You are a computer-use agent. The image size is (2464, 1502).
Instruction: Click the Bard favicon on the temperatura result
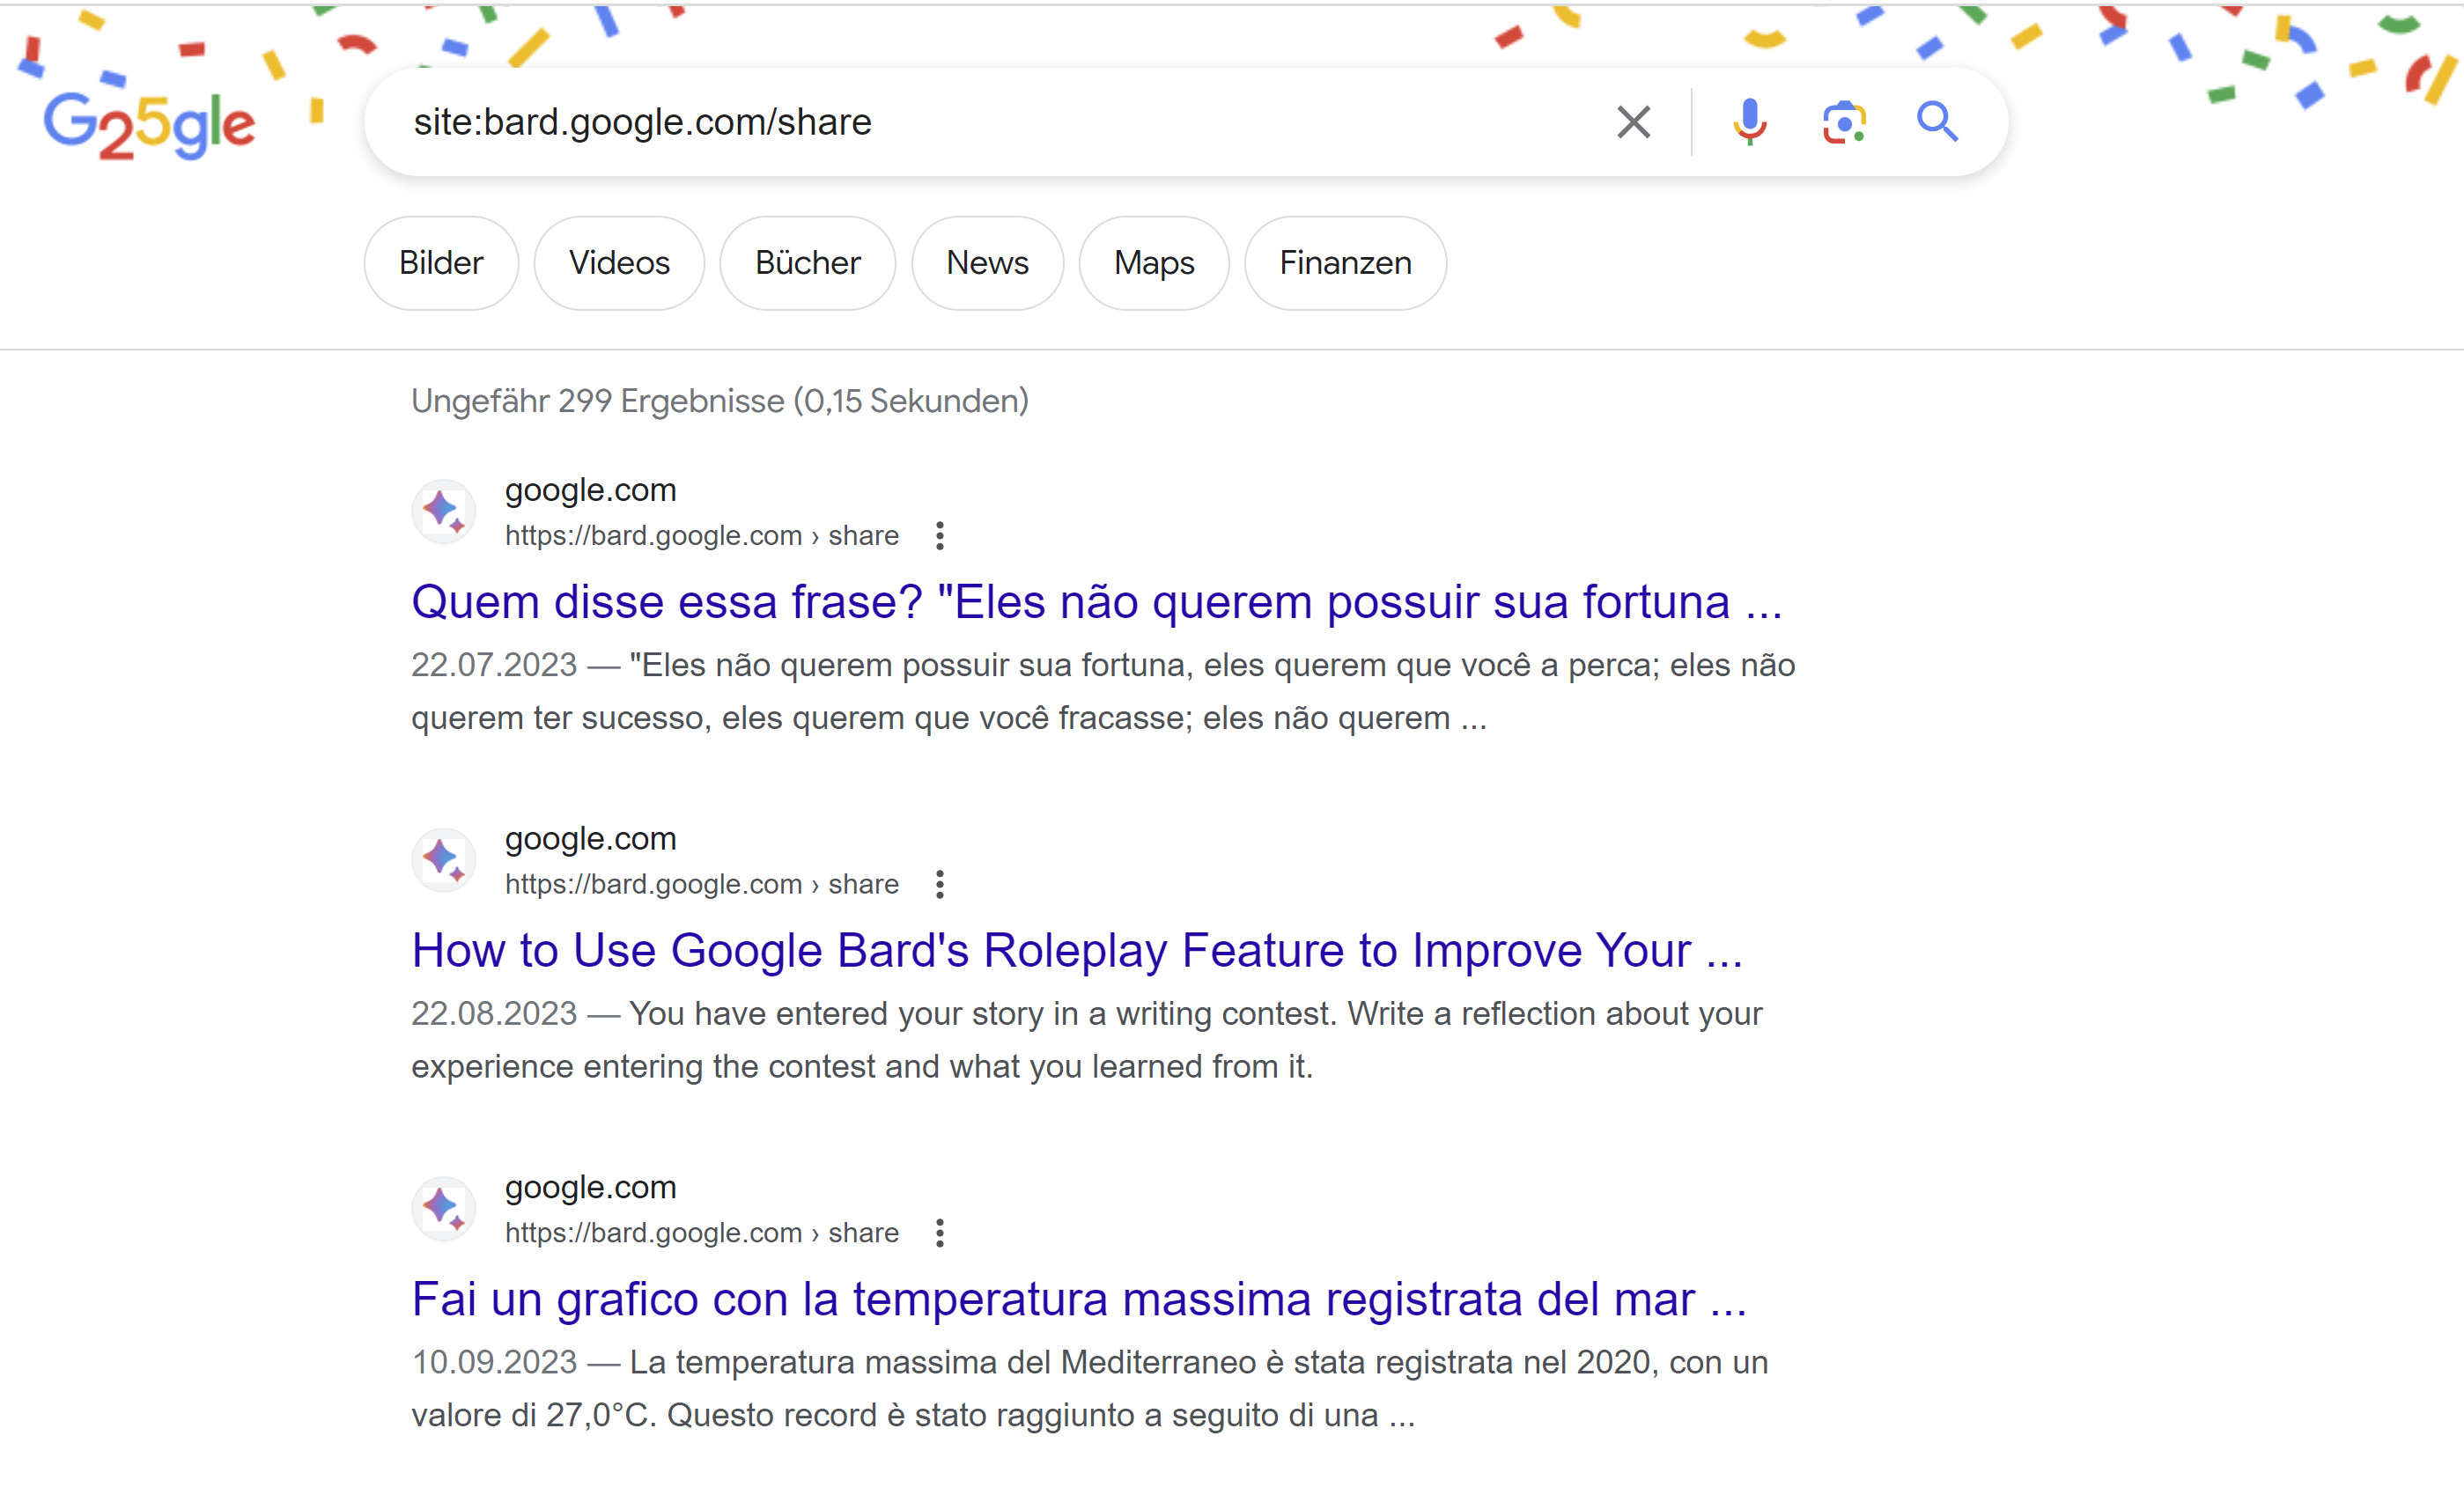tap(443, 1208)
